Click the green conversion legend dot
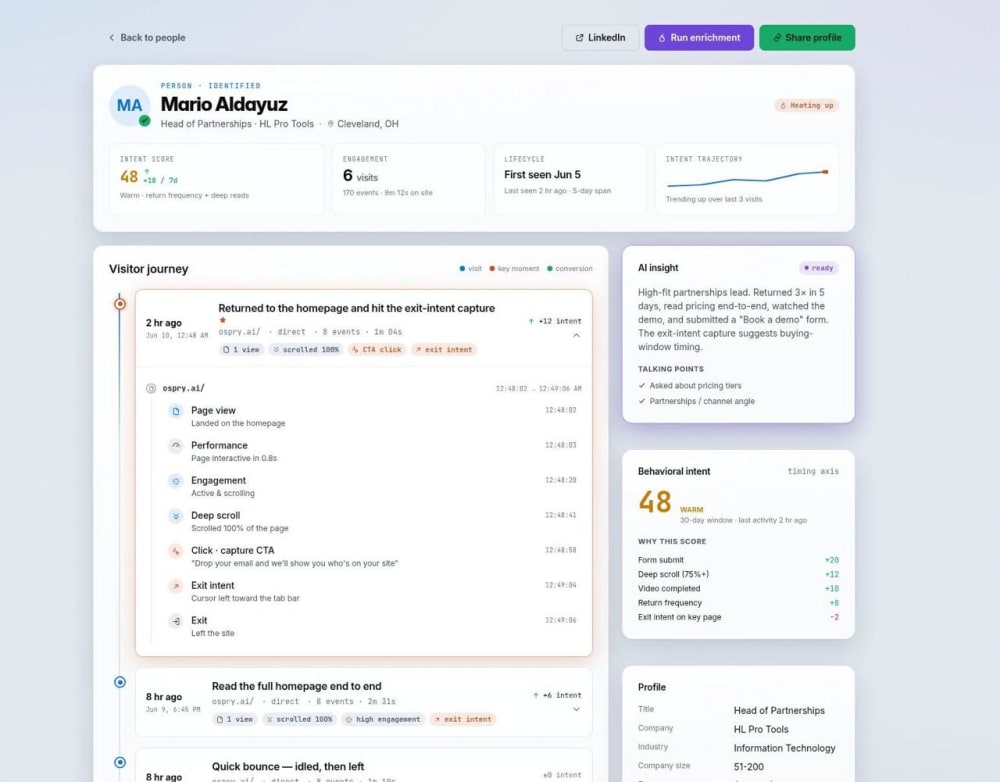 (550, 269)
